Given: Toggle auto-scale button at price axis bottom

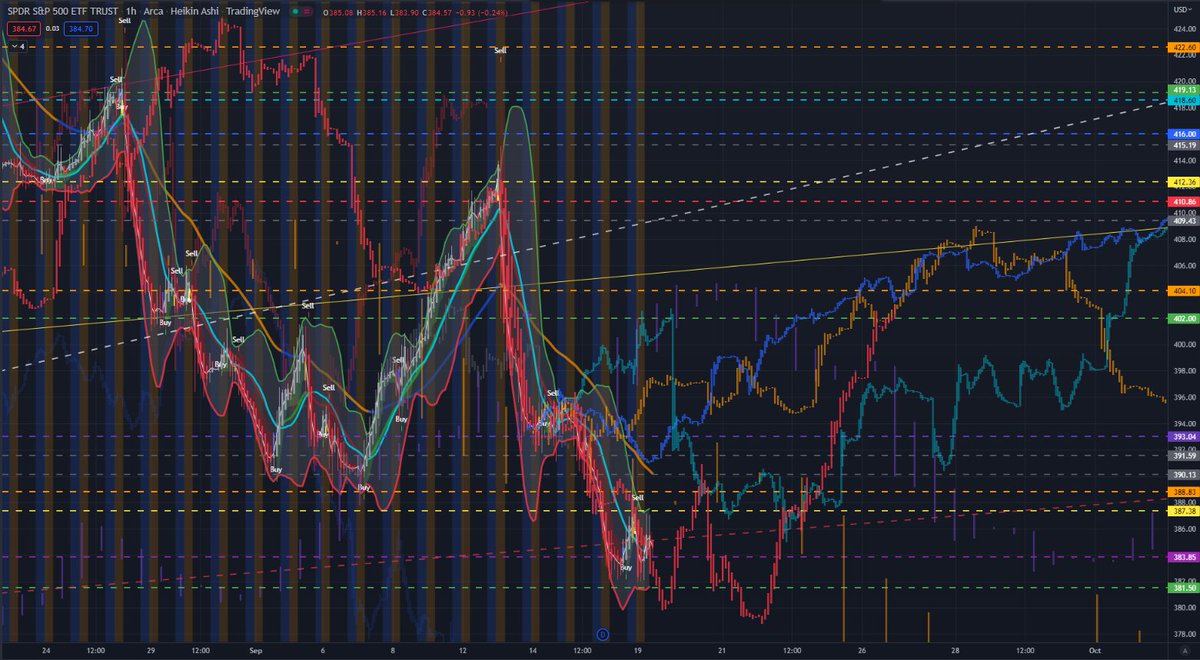Looking at the screenshot, I should tap(1183, 649).
